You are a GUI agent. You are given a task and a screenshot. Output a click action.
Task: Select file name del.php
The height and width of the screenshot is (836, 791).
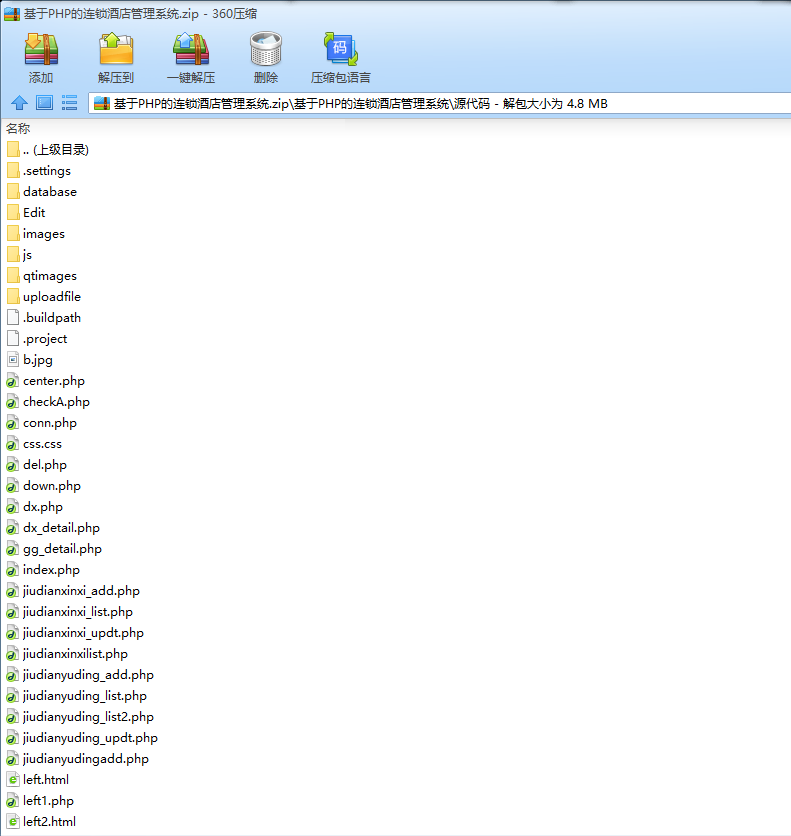click(x=45, y=465)
